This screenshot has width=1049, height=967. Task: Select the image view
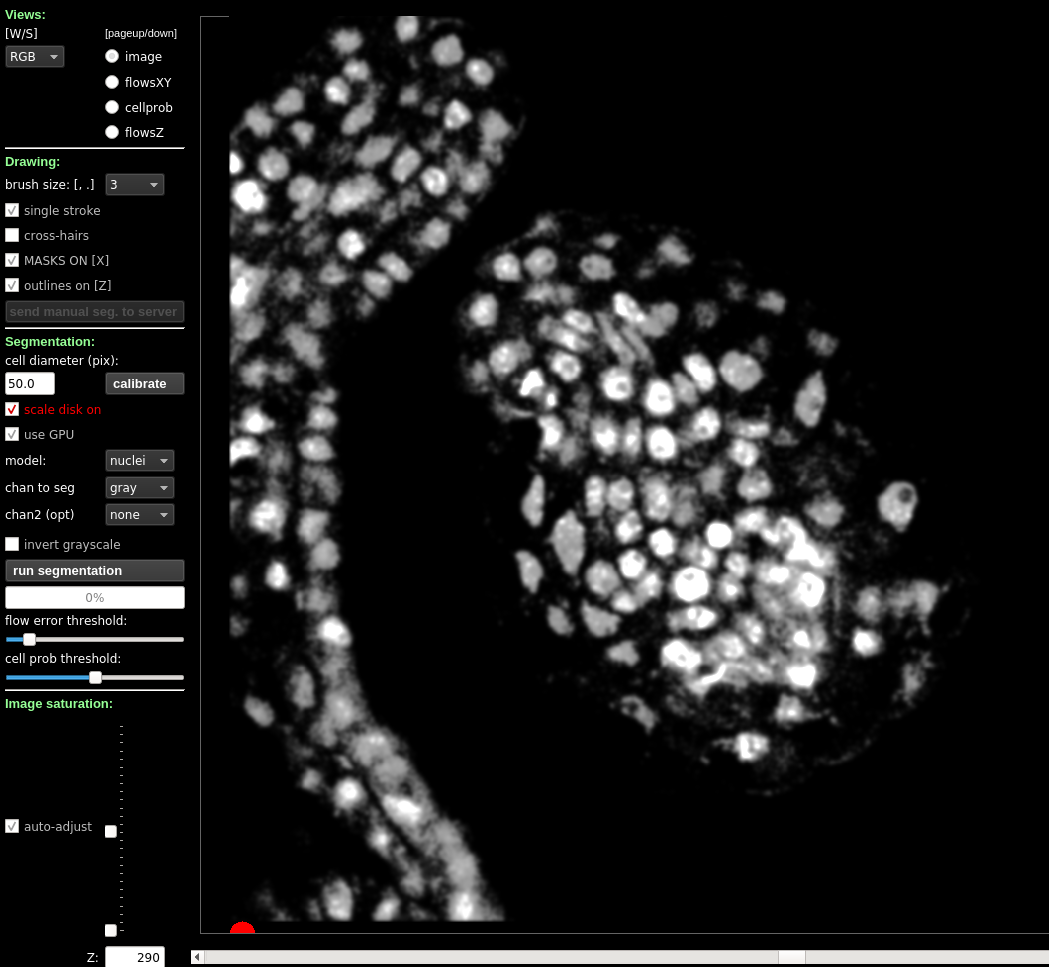(112, 56)
